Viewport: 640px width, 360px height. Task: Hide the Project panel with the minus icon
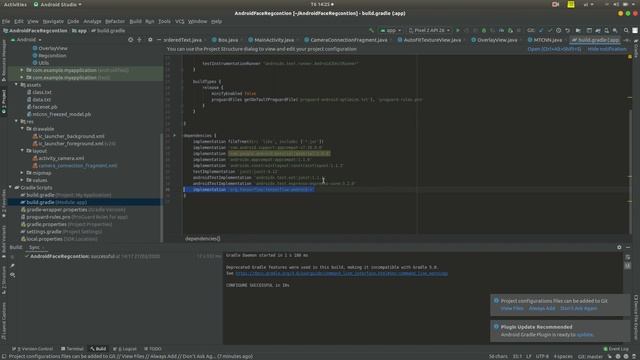(x=159, y=40)
